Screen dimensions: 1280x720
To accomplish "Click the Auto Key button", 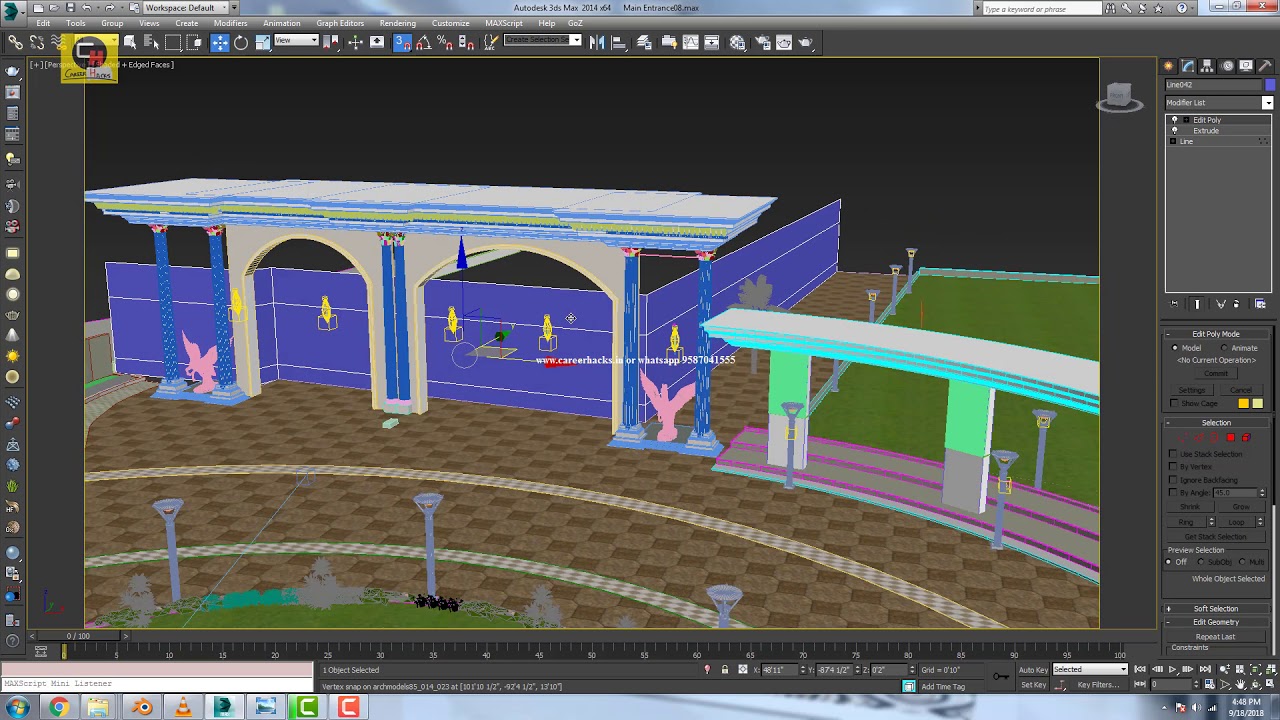I will pyautogui.click(x=1033, y=670).
